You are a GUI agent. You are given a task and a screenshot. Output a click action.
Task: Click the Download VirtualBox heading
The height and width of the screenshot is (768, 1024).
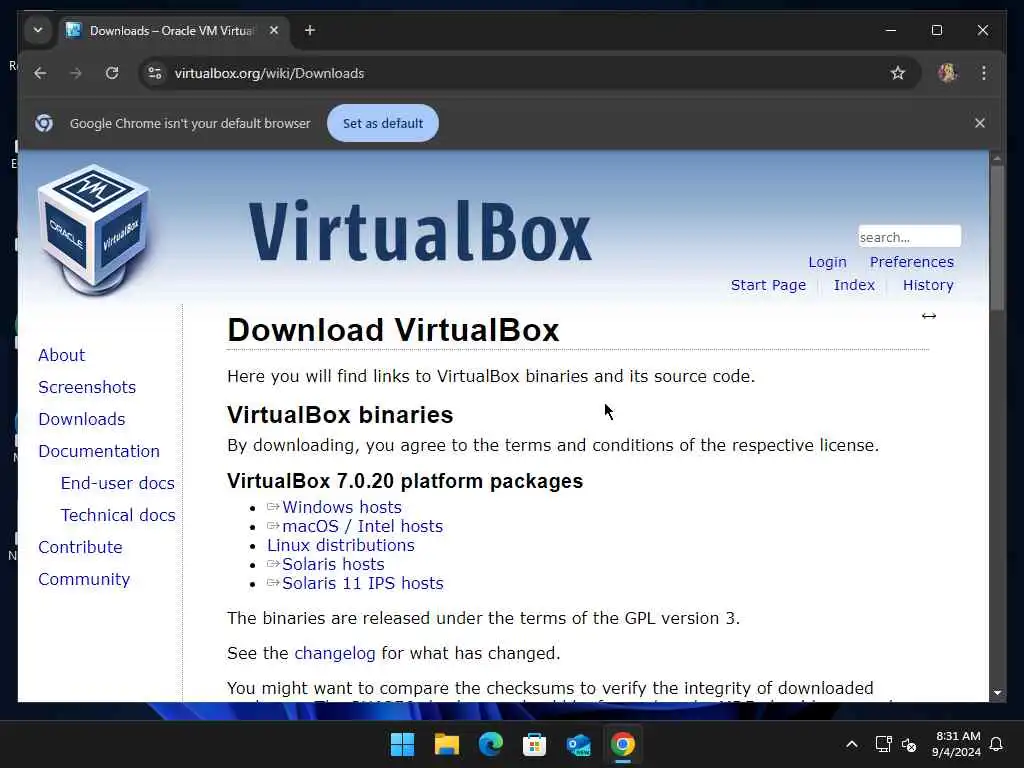tap(393, 330)
